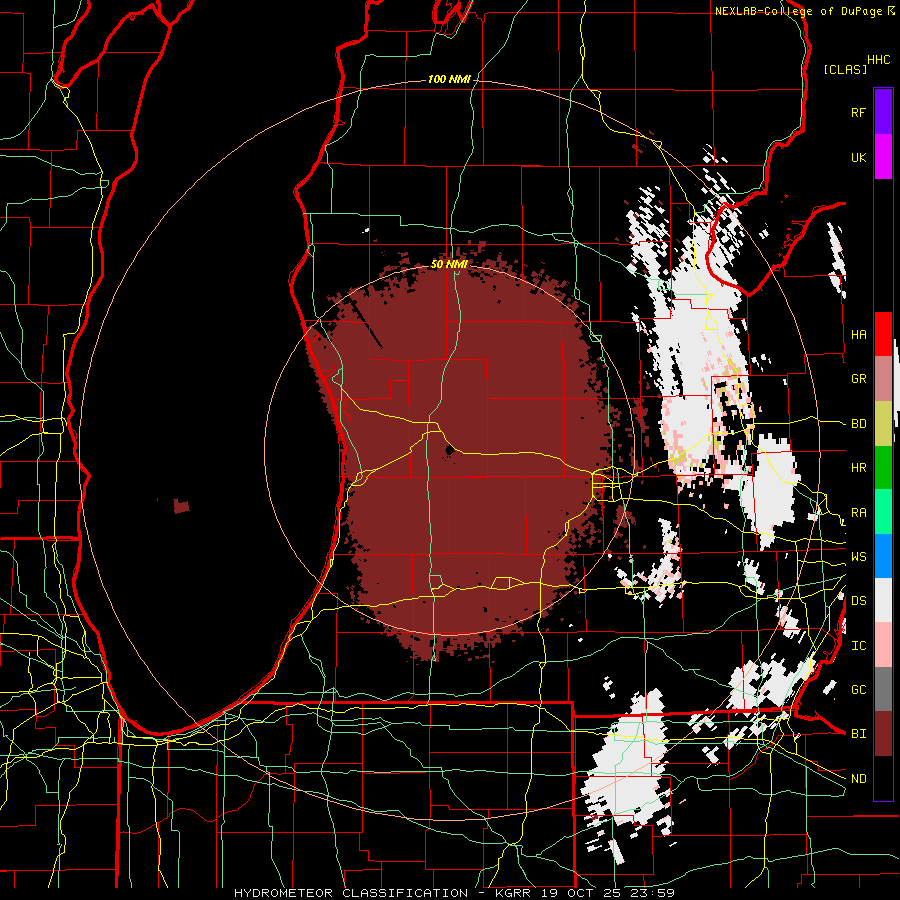
Task: Click the HHC product code label
Action: coord(879,60)
